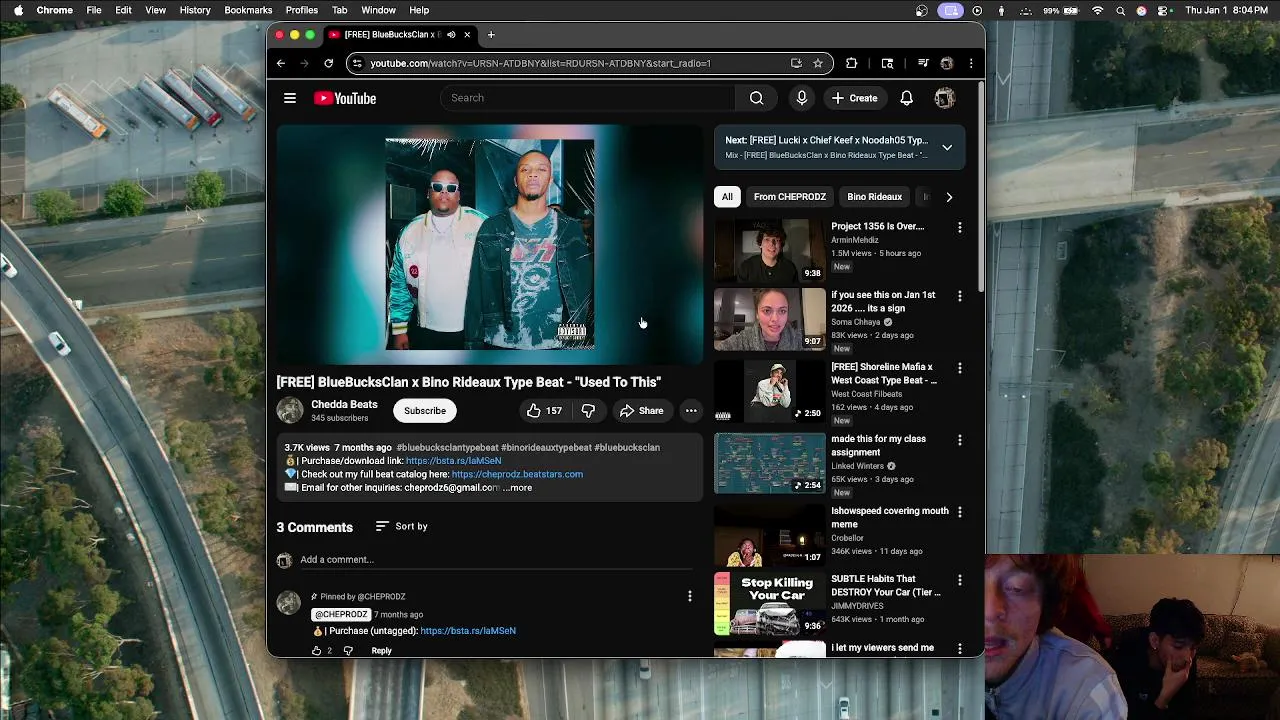Screen dimensions: 1280x720
Task: Open Spotlight search in the menu bar
Action: pos(1120,10)
